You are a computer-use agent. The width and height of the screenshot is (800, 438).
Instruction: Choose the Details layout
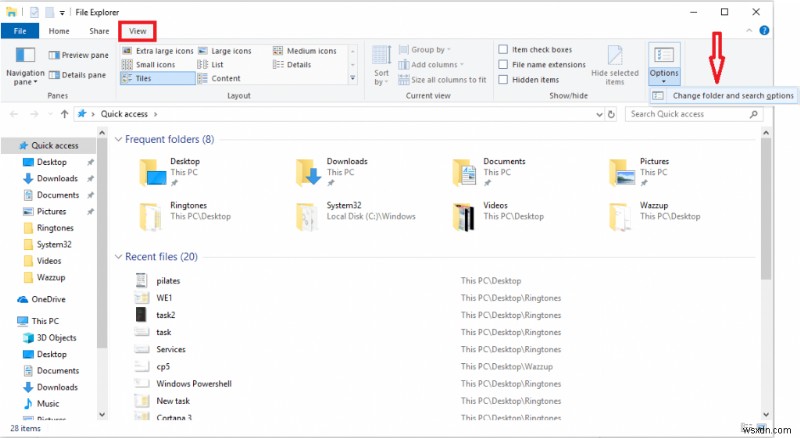292,65
